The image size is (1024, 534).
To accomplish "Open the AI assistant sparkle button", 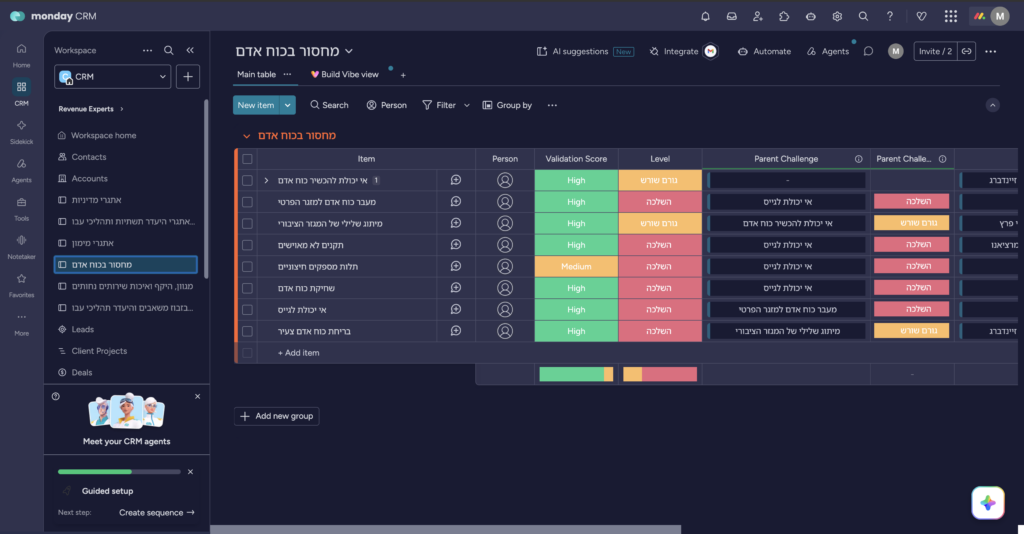I will tap(987, 503).
